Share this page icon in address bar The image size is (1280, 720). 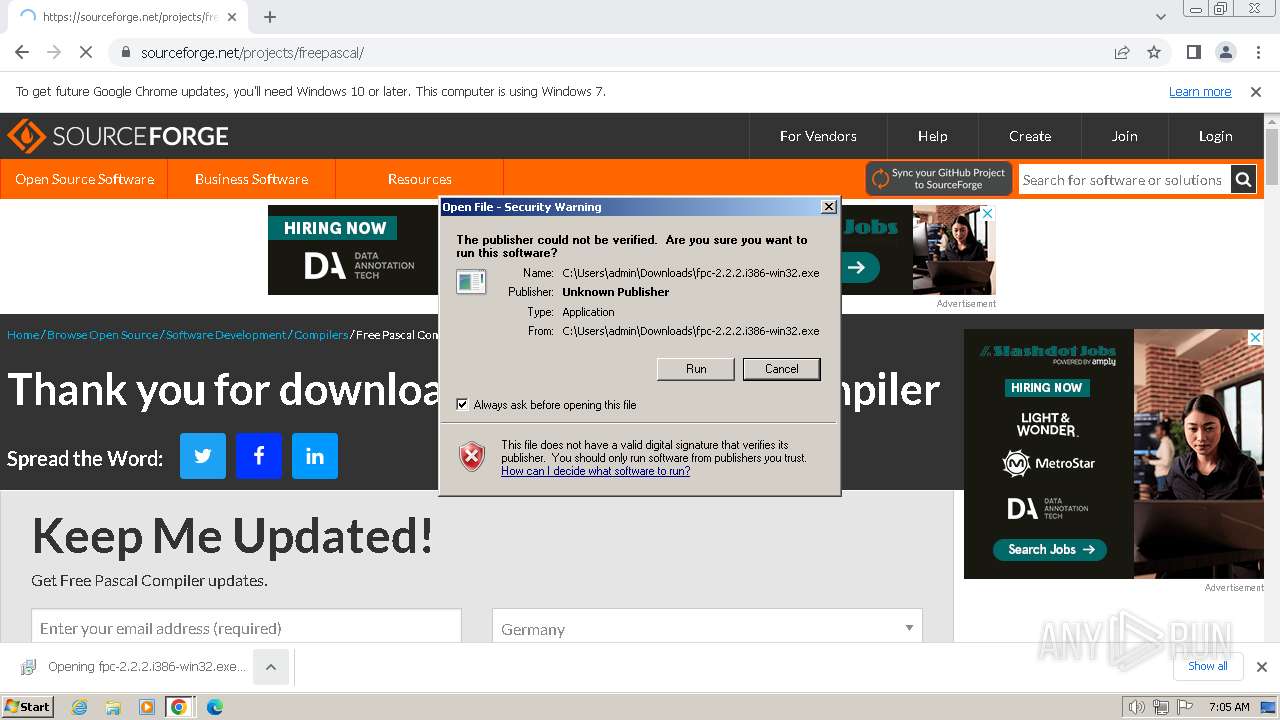pos(1122,52)
